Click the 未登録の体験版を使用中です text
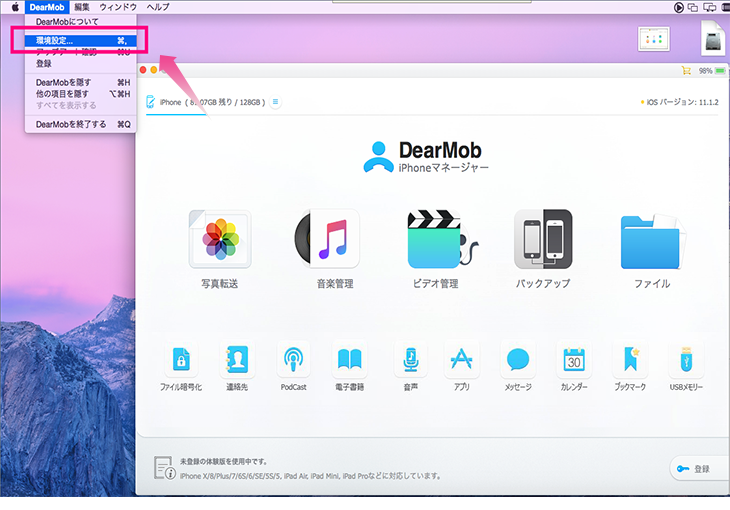This screenshot has height=510, width=730. 223,461
